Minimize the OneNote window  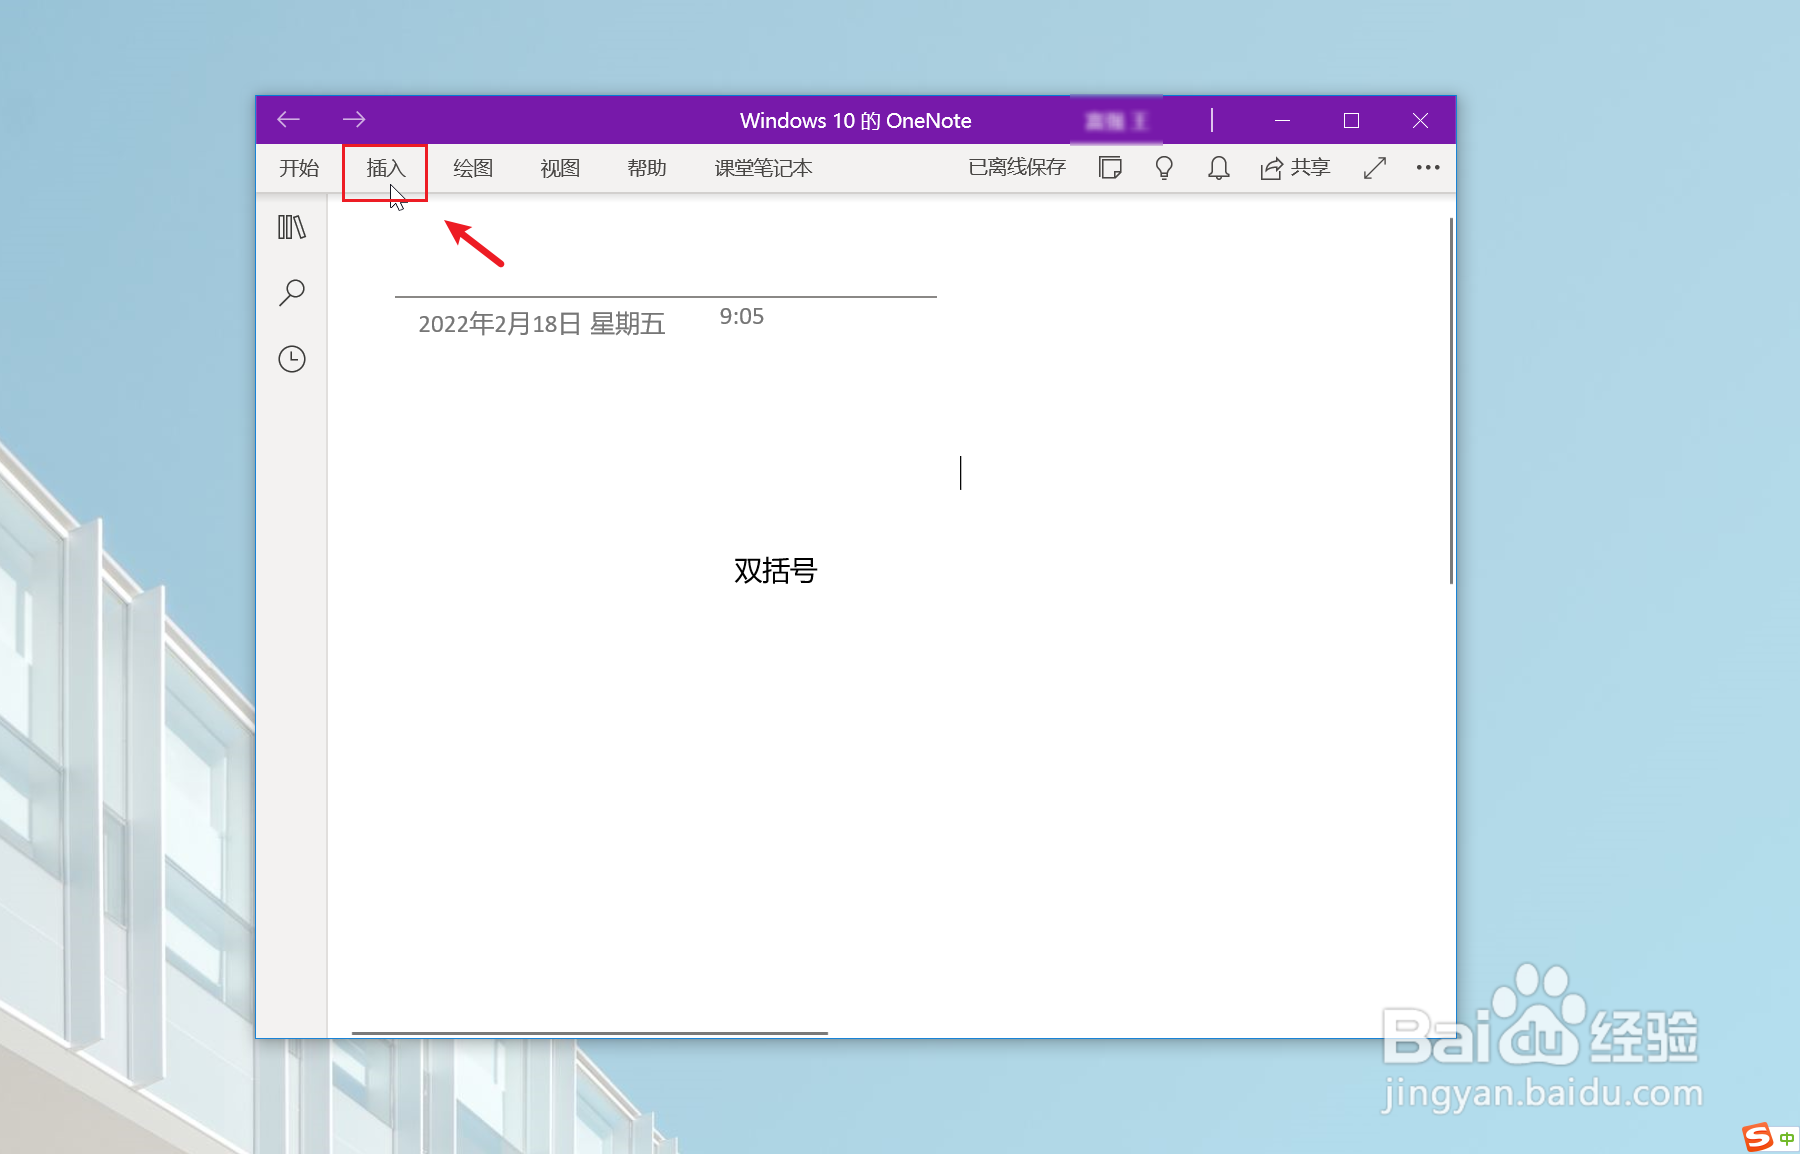(x=1283, y=120)
